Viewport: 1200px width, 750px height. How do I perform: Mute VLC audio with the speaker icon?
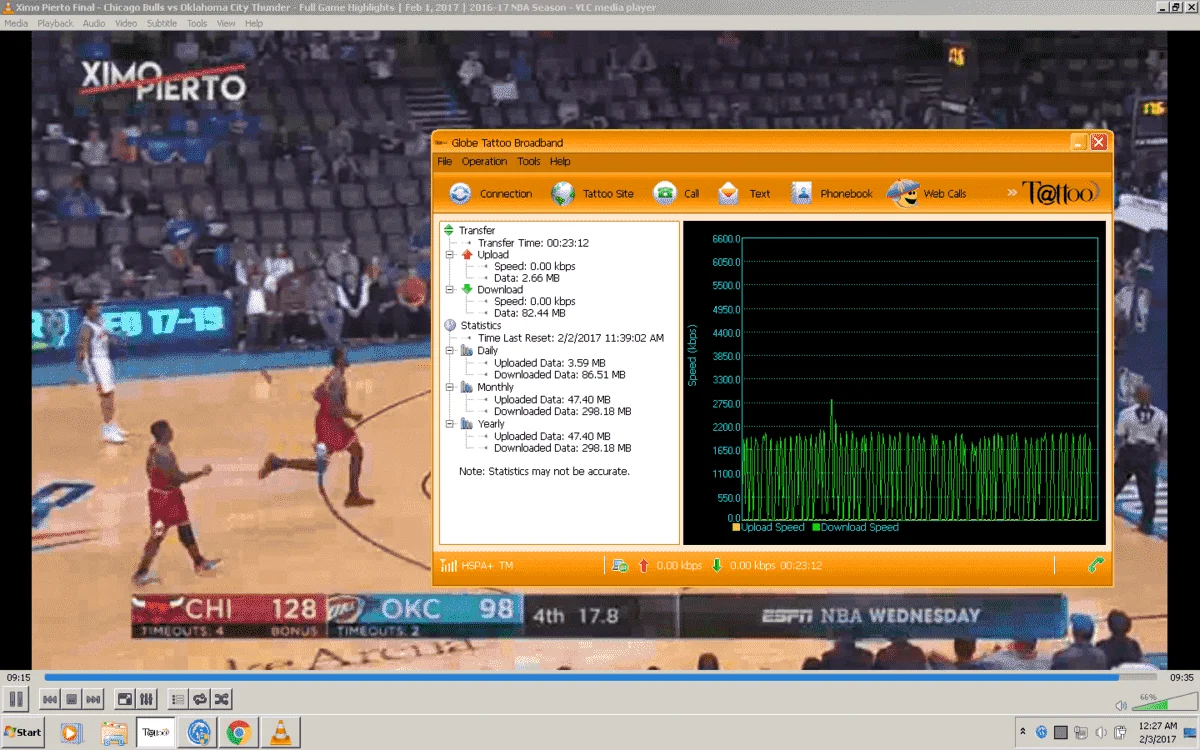[1121, 705]
